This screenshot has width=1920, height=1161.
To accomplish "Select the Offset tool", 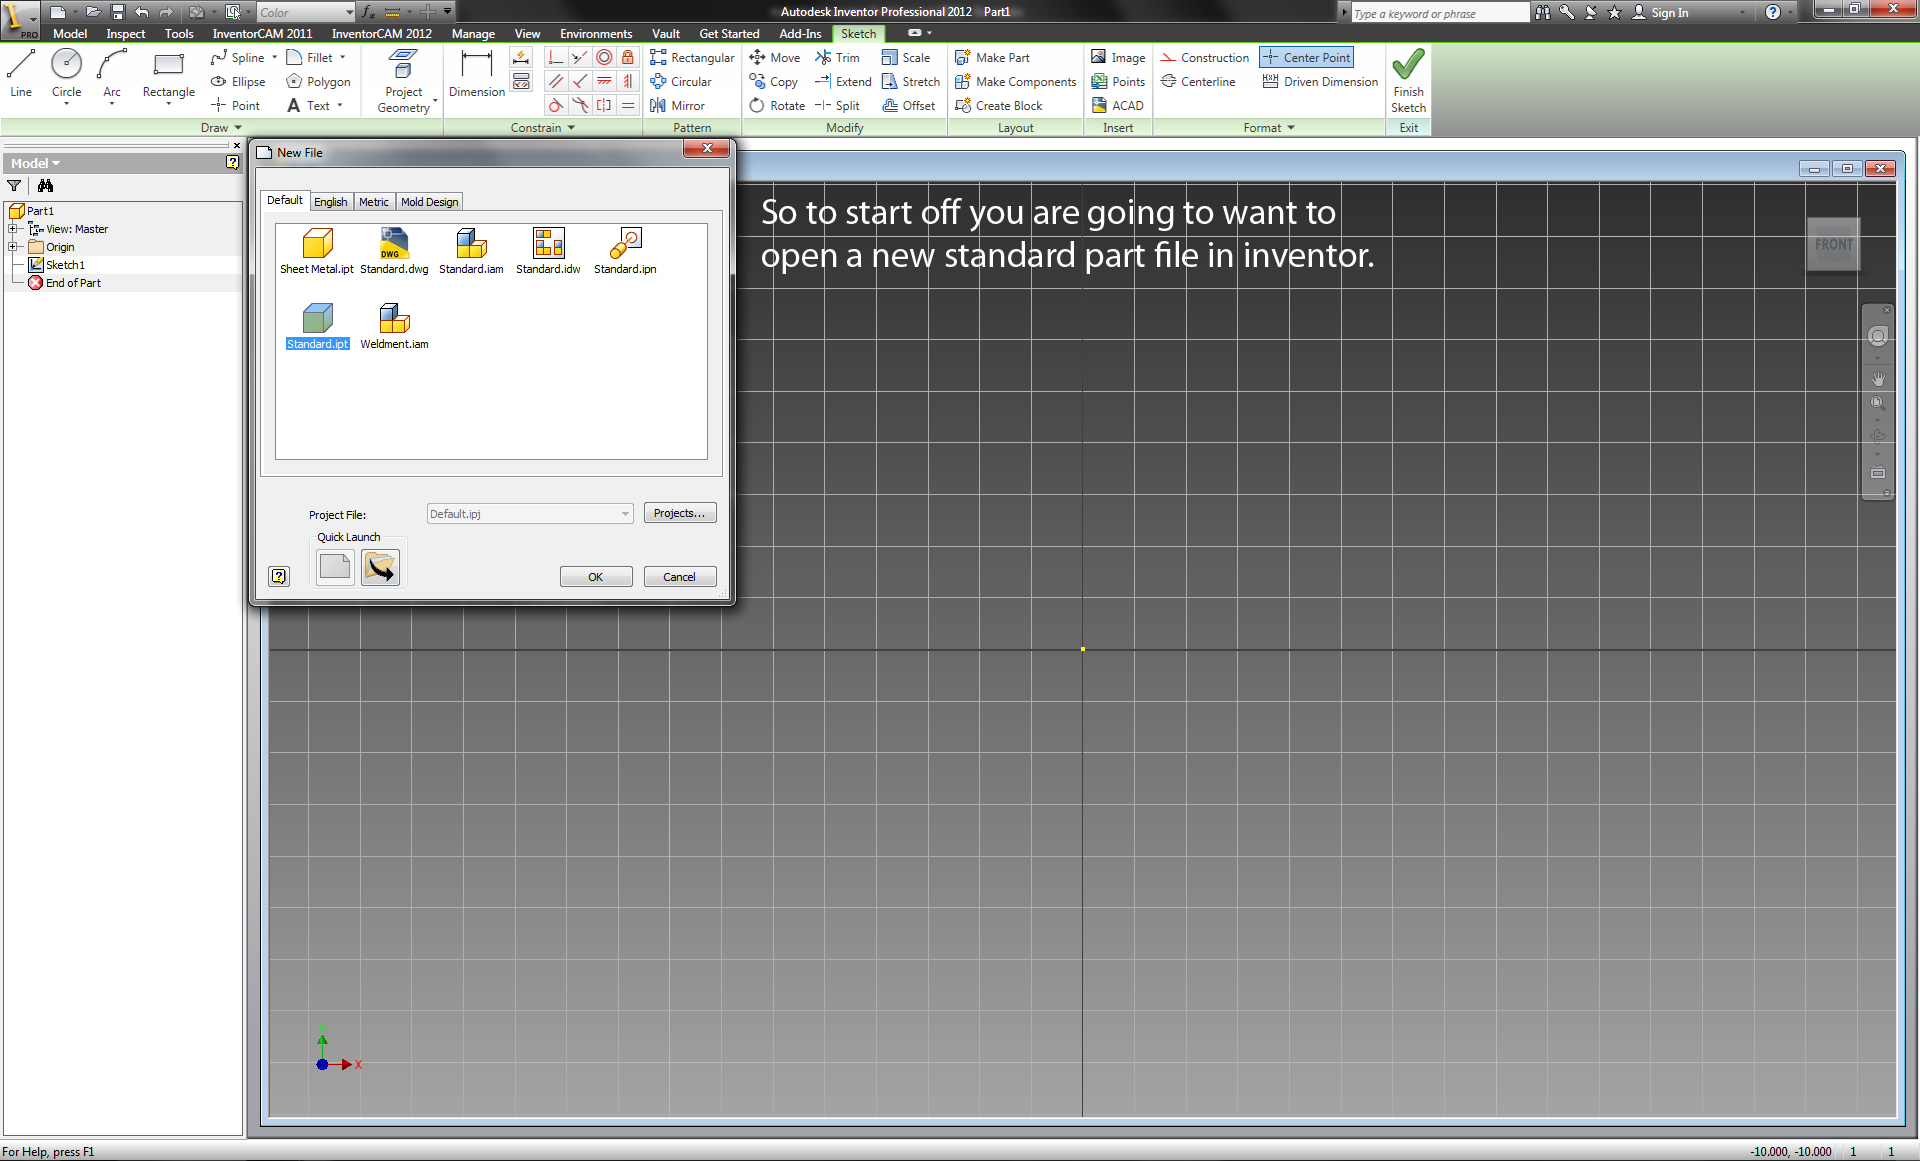I will pyautogui.click(x=909, y=106).
